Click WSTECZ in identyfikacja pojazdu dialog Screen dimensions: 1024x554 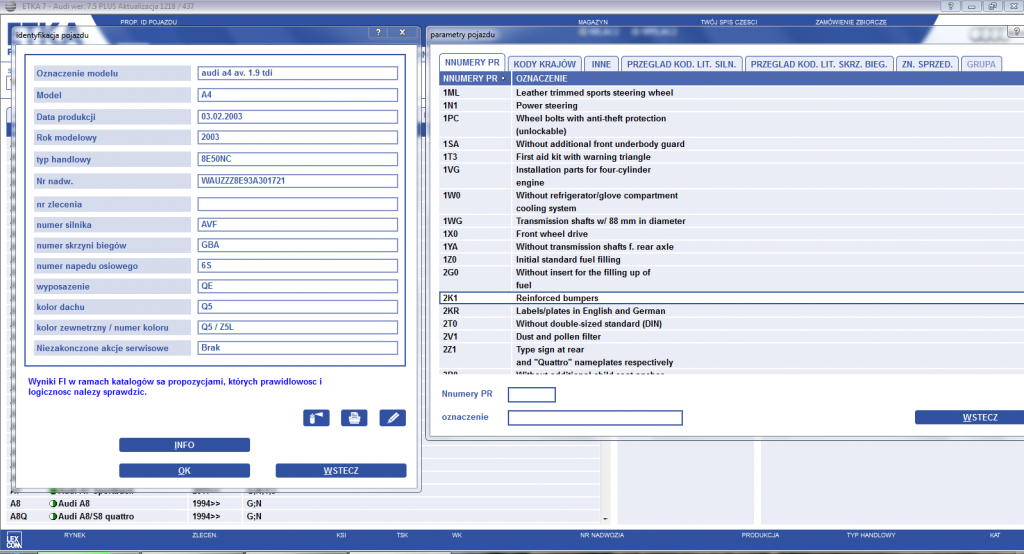pyautogui.click(x=341, y=470)
